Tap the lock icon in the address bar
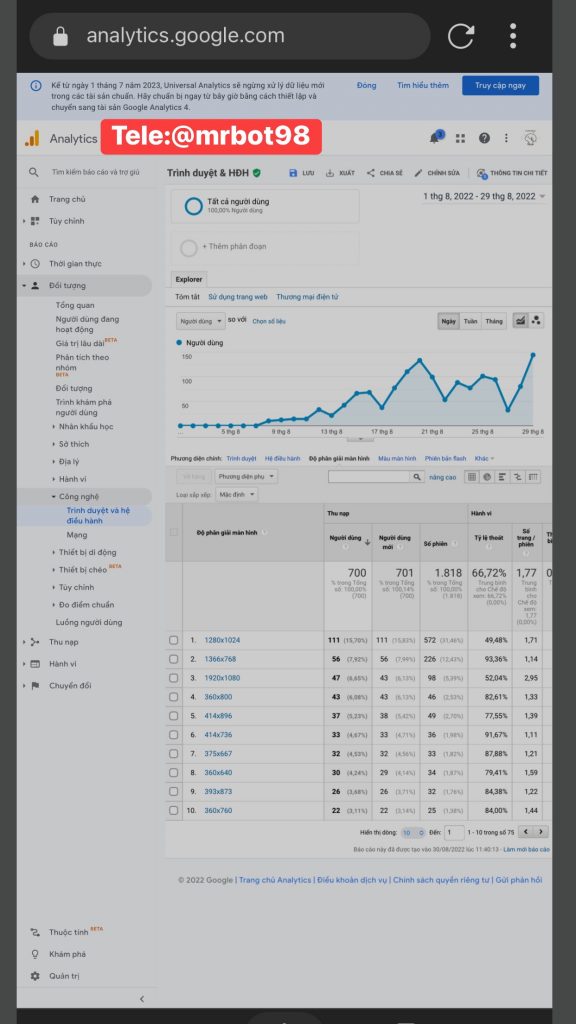This screenshot has height=1024, width=576. point(60,36)
